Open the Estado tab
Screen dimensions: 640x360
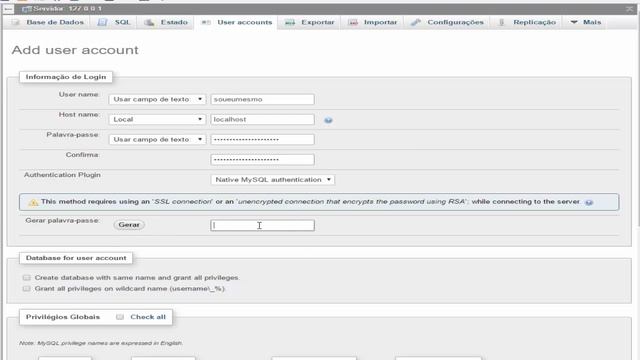pos(166,22)
